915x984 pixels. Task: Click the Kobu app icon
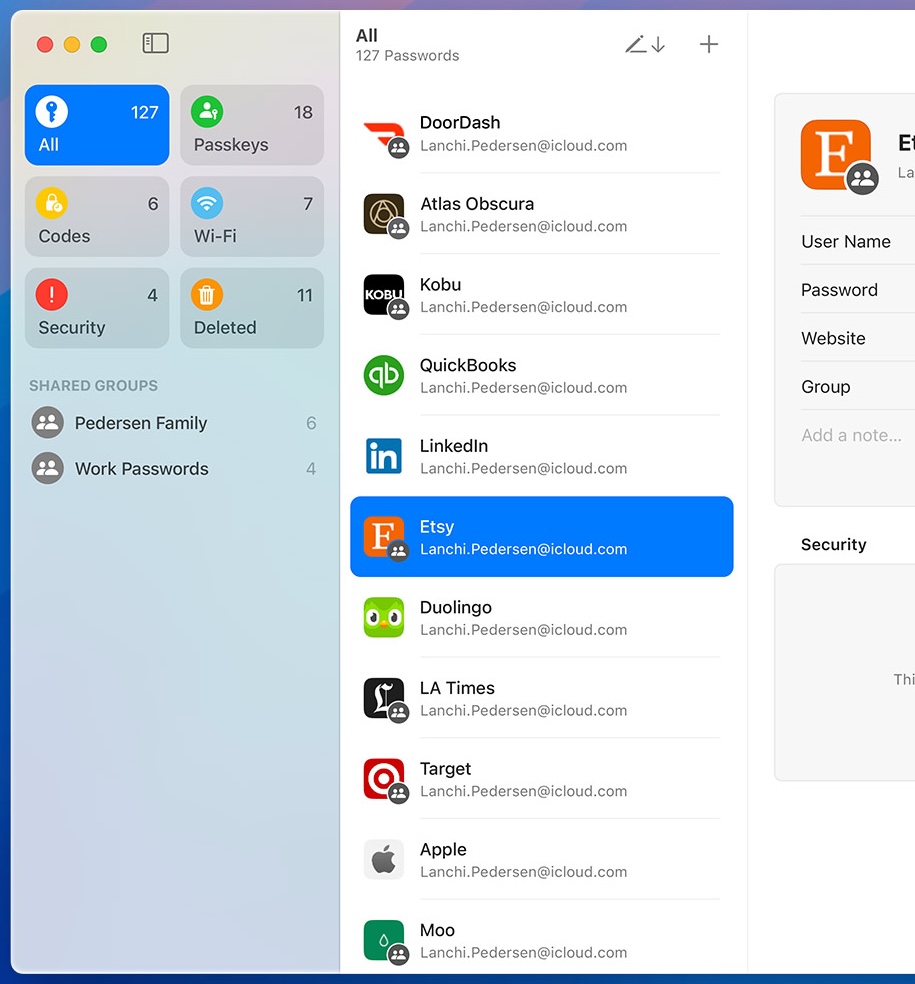384,295
